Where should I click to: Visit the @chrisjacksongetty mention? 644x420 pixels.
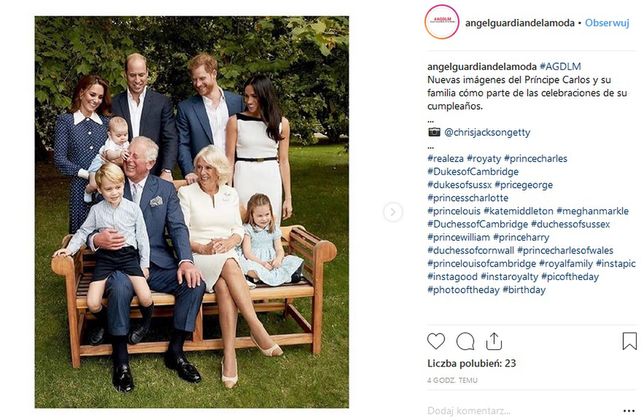point(487,132)
